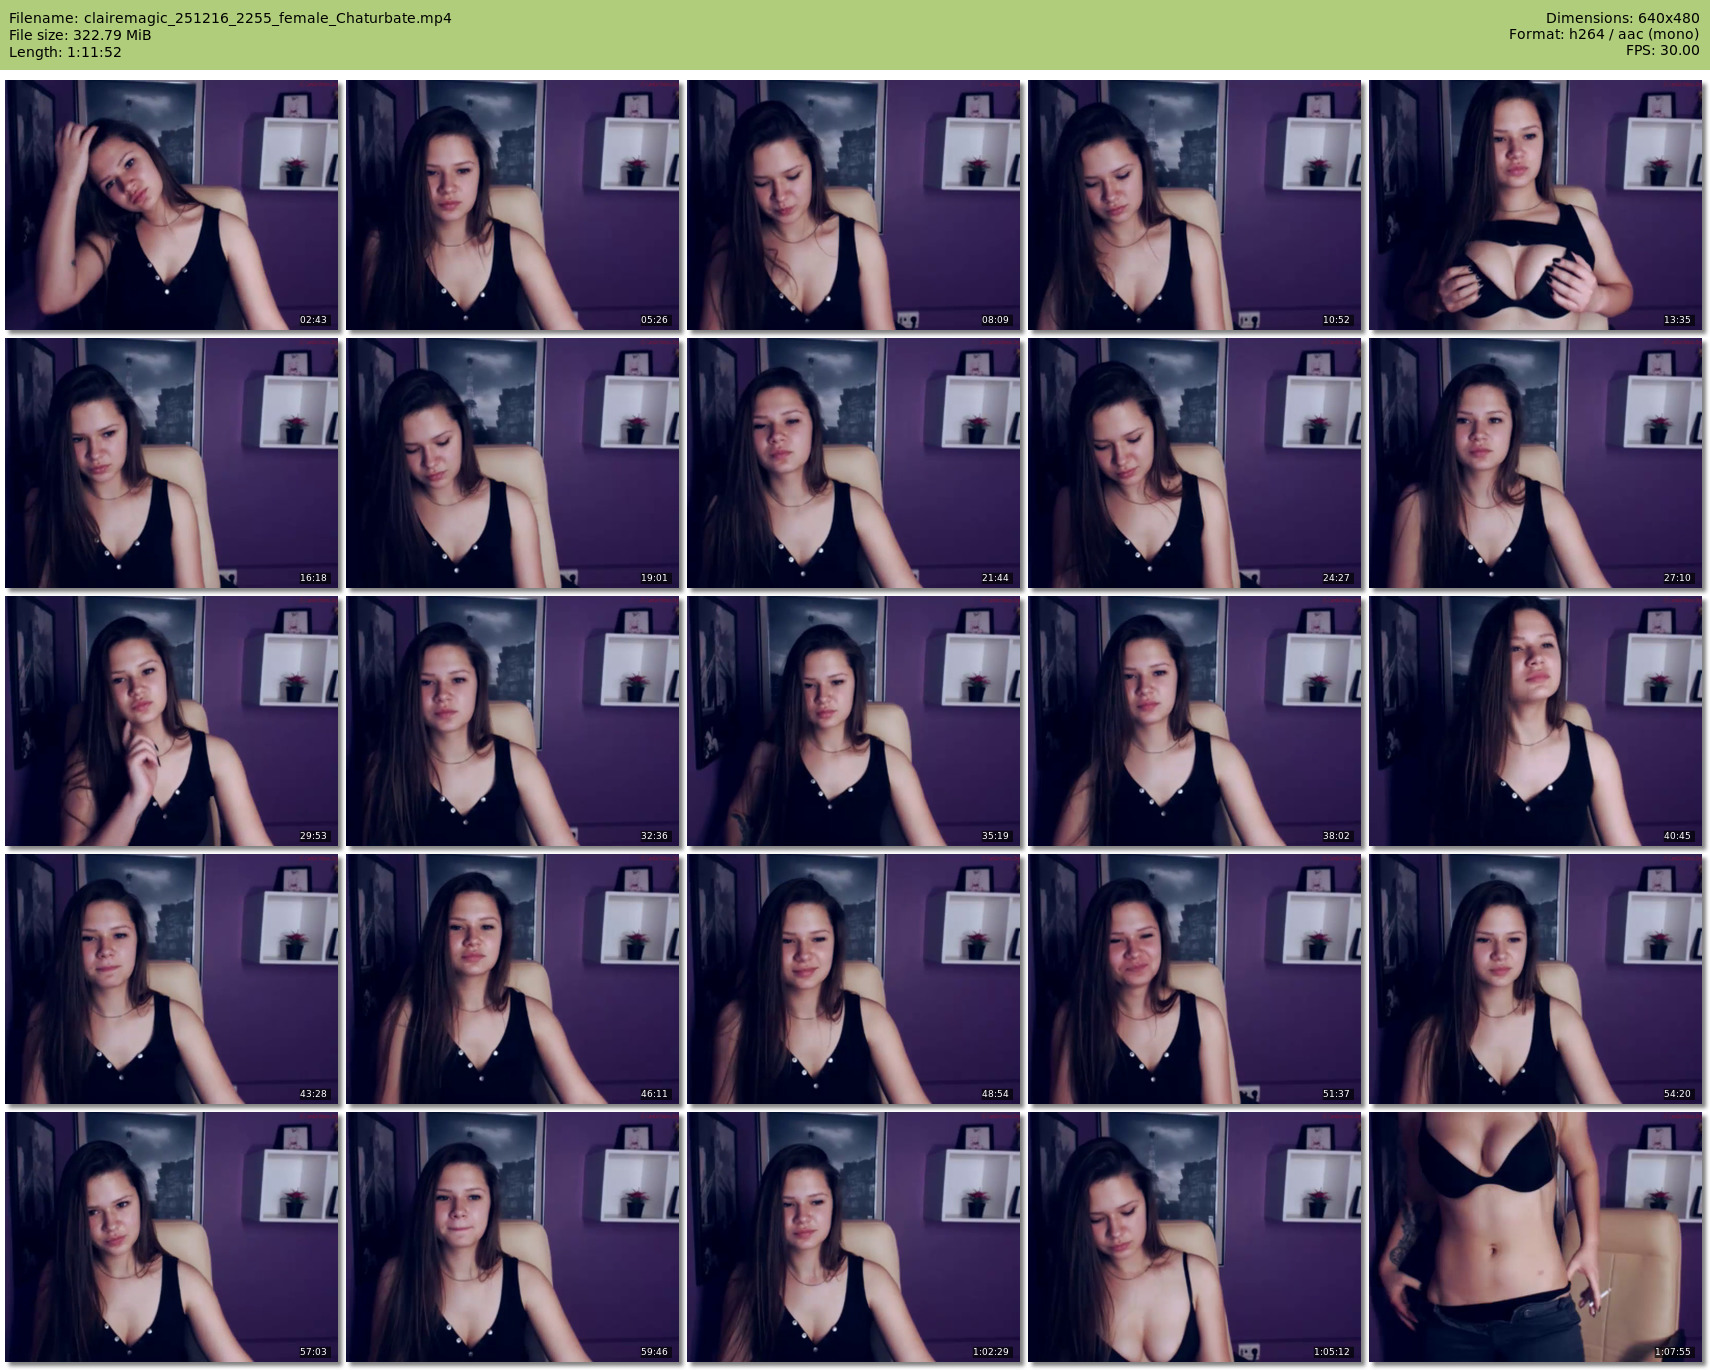Click the thumbnail timestamped 02:43
The height and width of the screenshot is (1370, 1710).
coord(172,205)
